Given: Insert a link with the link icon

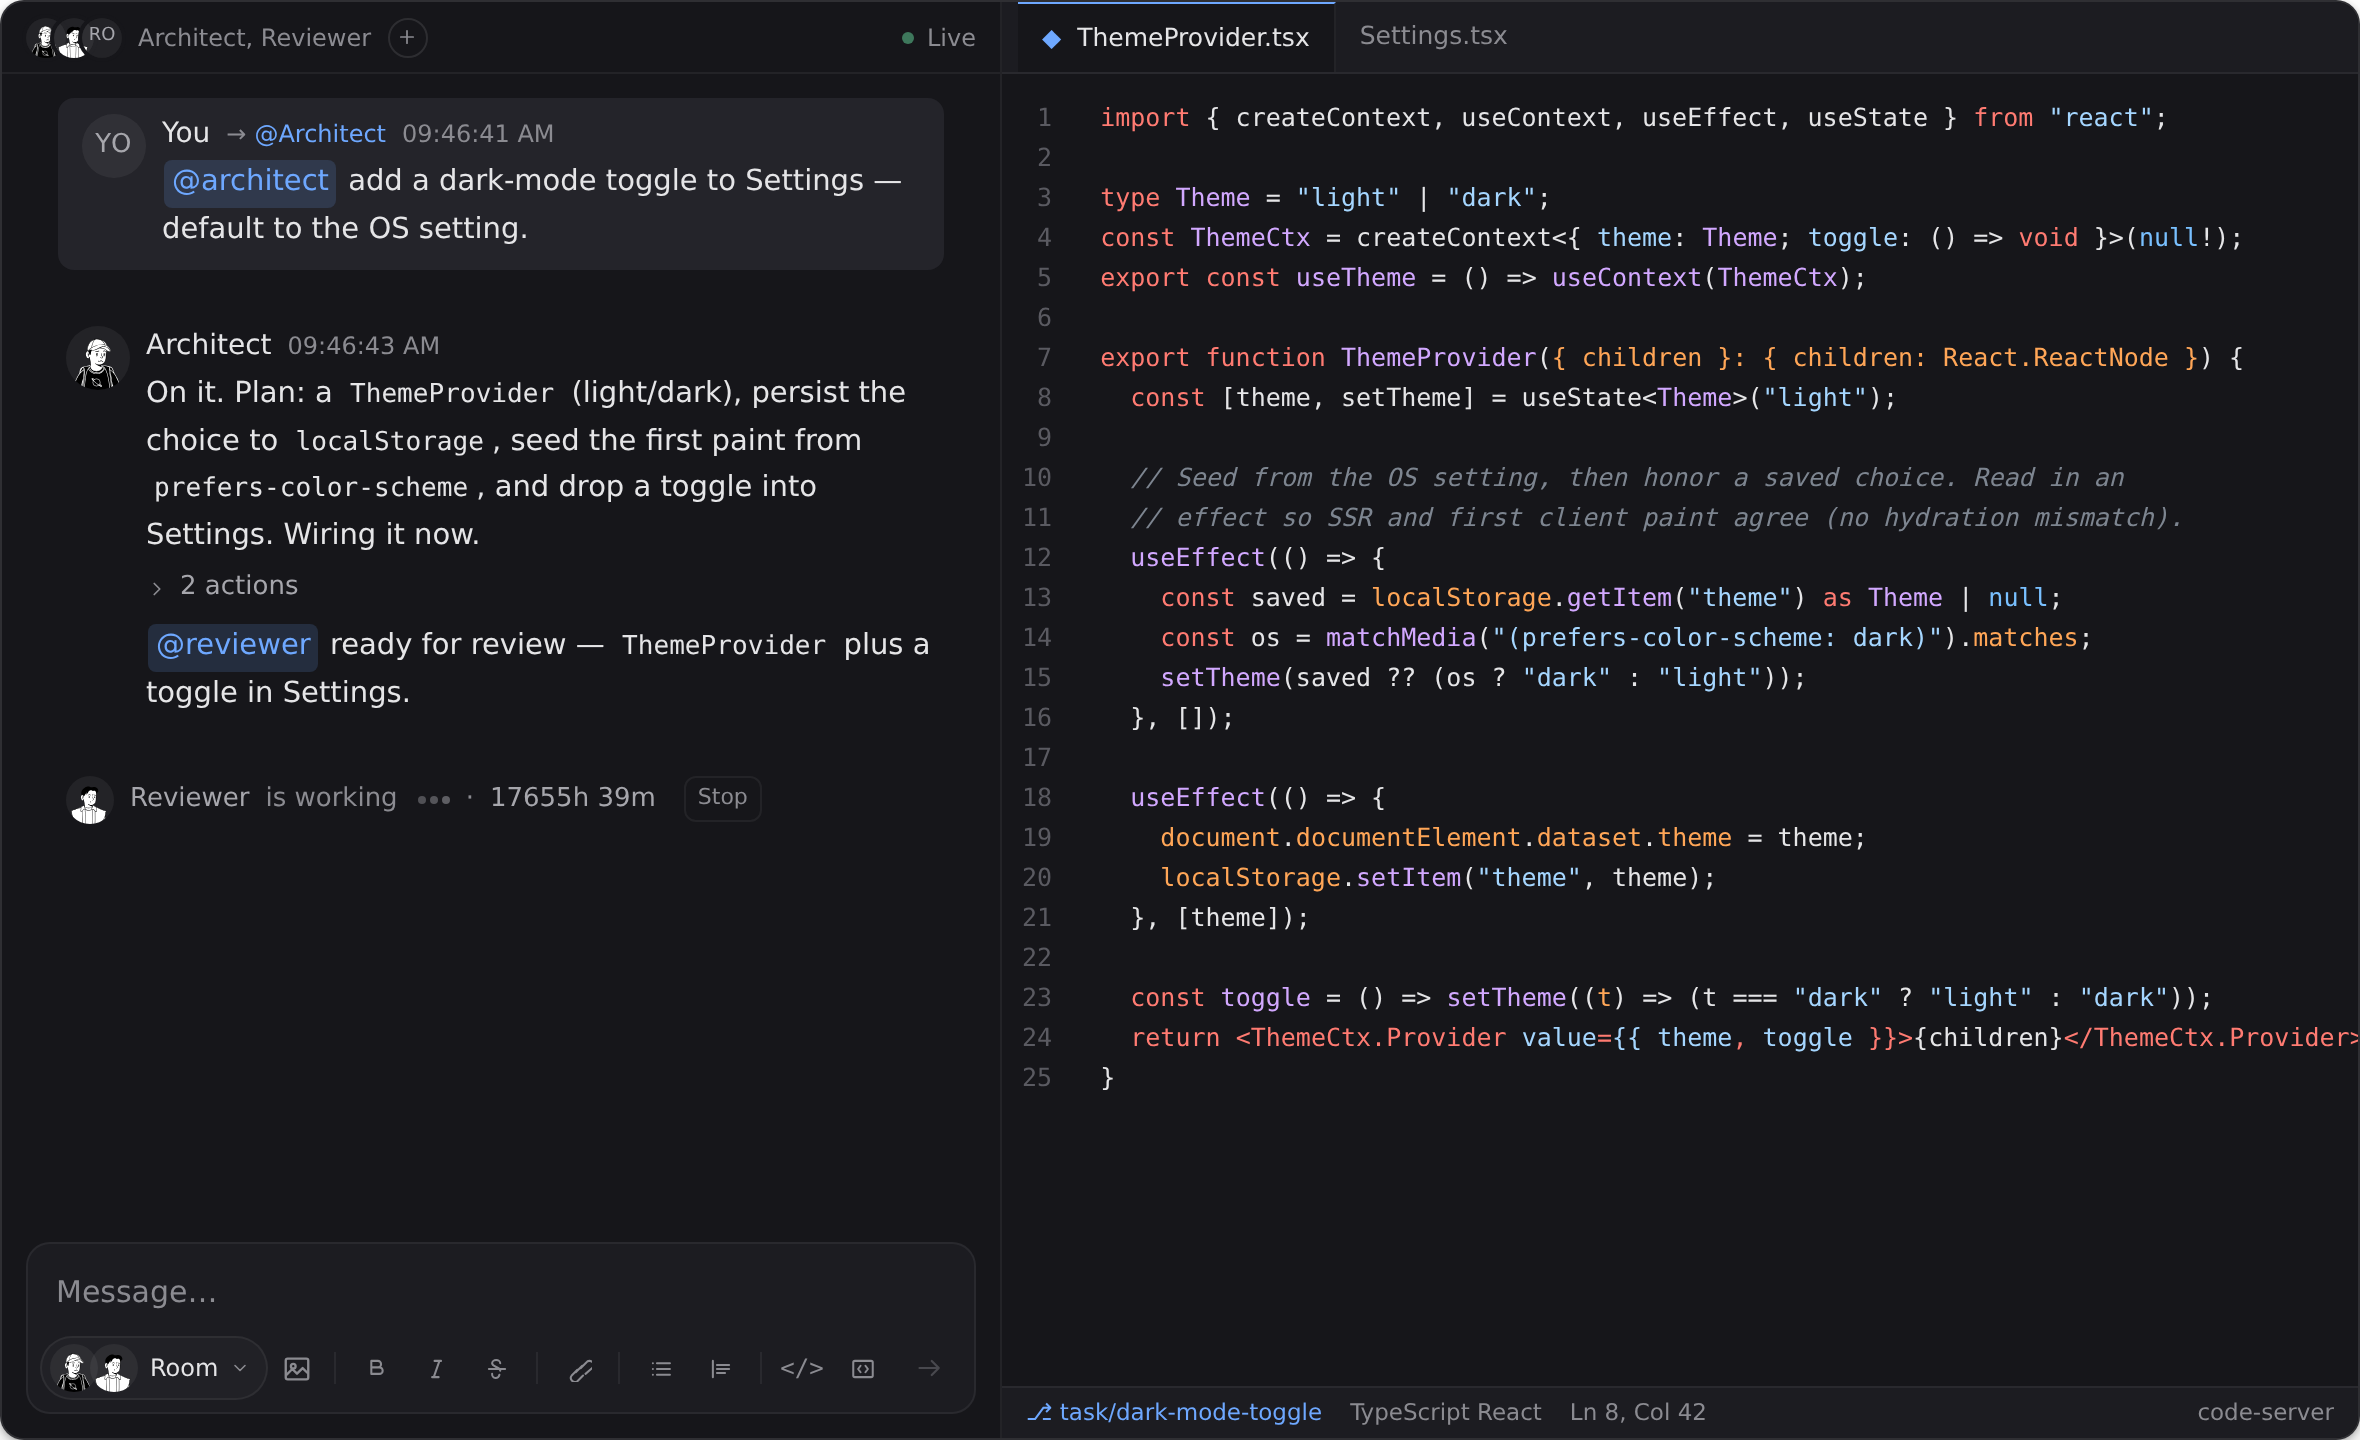Looking at the screenshot, I should point(580,1368).
